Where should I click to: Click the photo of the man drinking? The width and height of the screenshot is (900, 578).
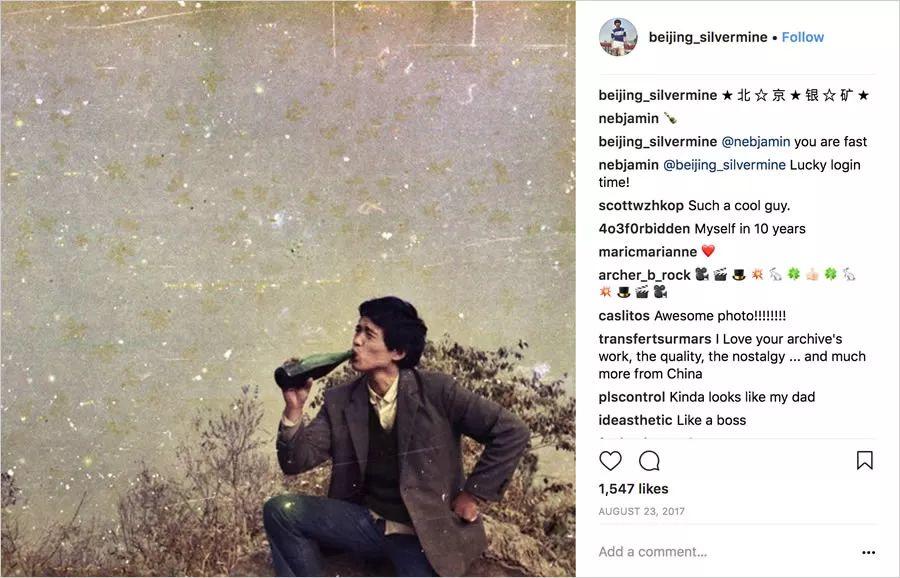288,289
